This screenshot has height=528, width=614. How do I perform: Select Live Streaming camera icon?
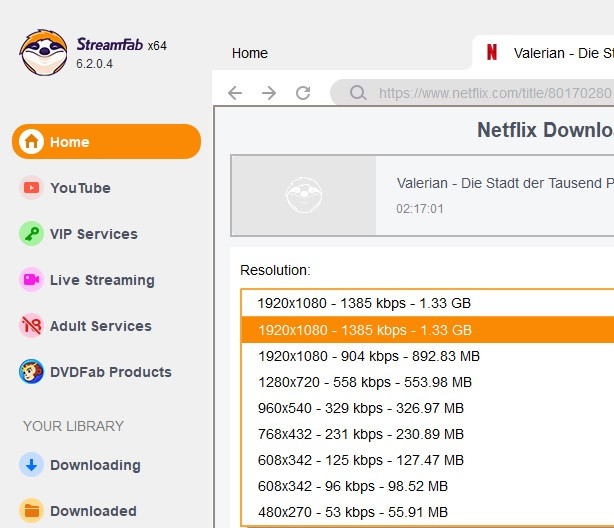pos(32,280)
